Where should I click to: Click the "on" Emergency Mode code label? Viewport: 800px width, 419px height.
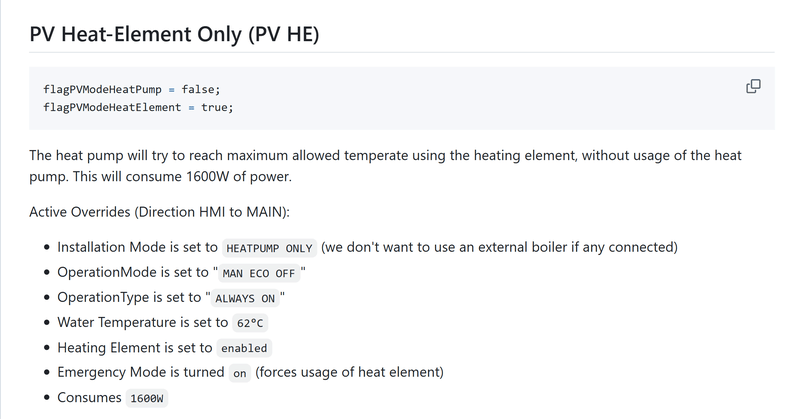coord(239,373)
